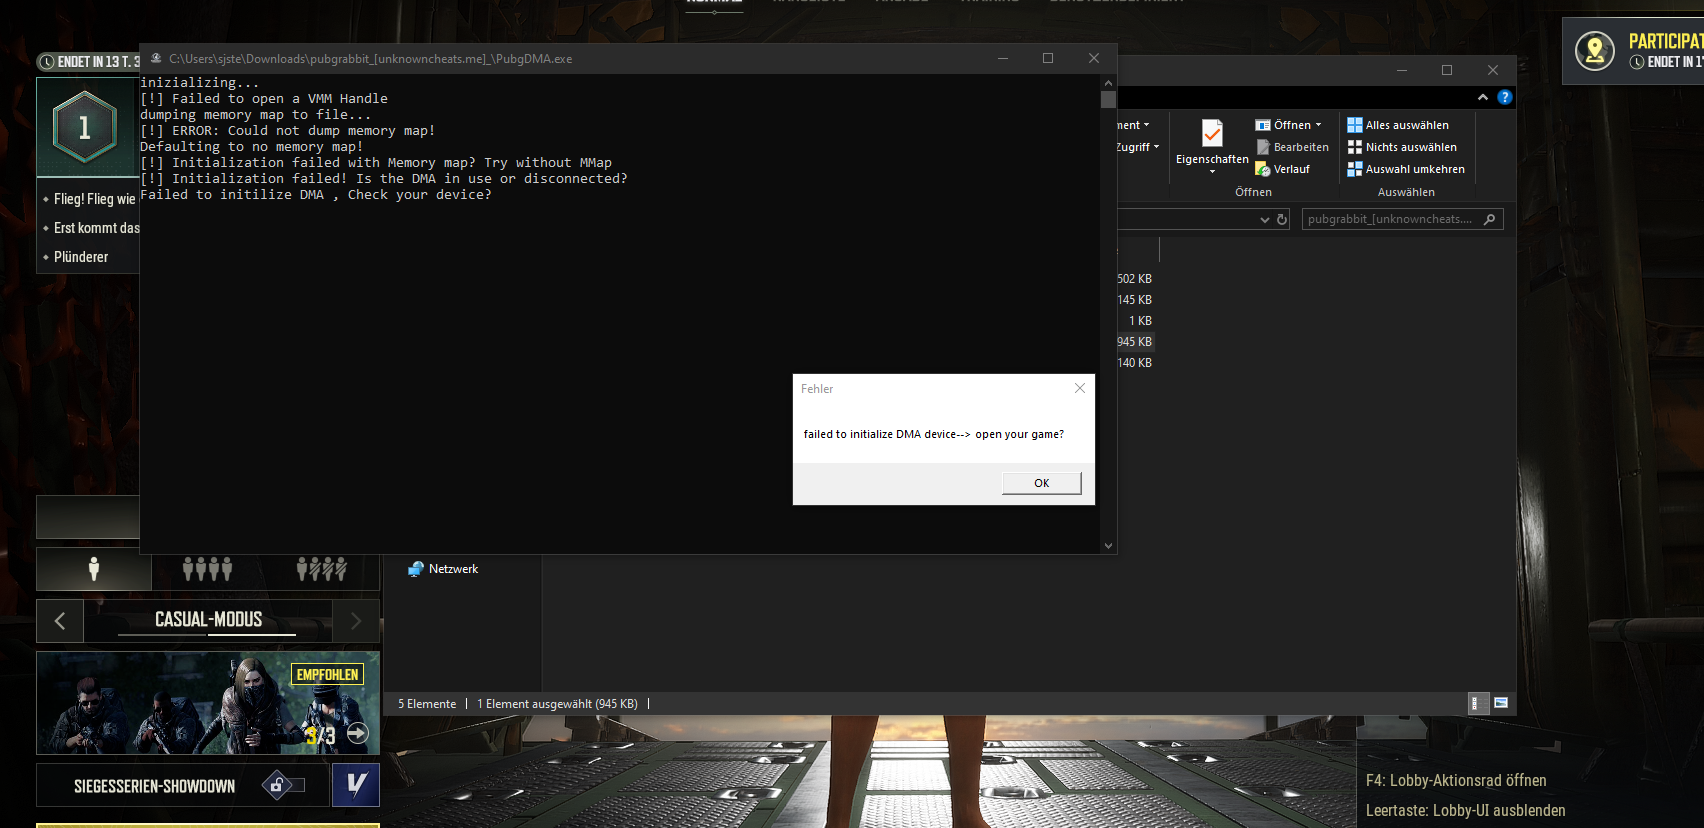Screen dimensions: 1704x828
Task: Click the Plünderer mission entry
Action: coord(81,257)
